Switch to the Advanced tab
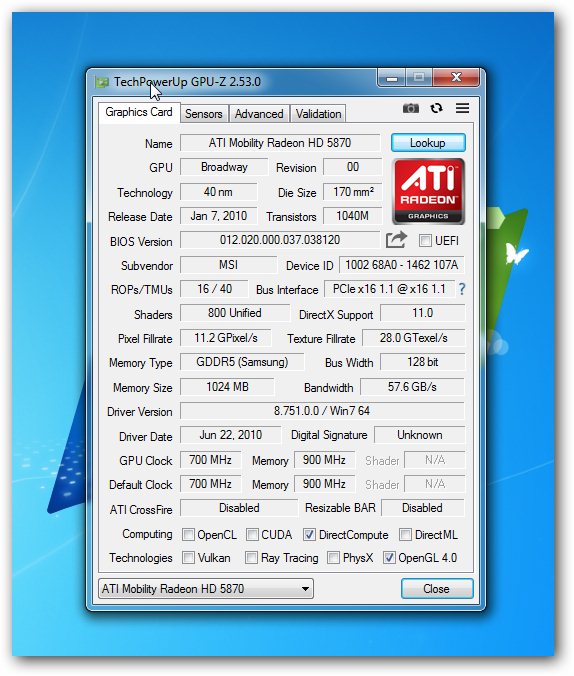 click(x=259, y=114)
